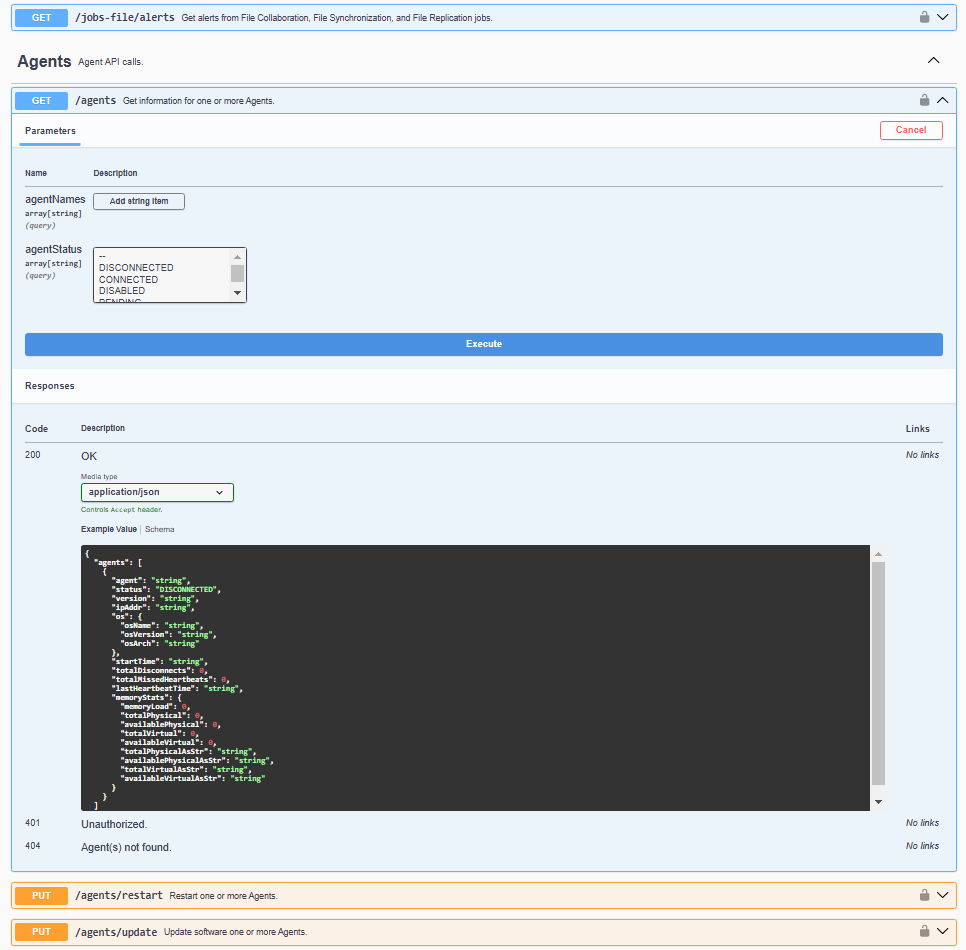Expand PUT /agents/update operation
966x950 pixels.
[942, 932]
